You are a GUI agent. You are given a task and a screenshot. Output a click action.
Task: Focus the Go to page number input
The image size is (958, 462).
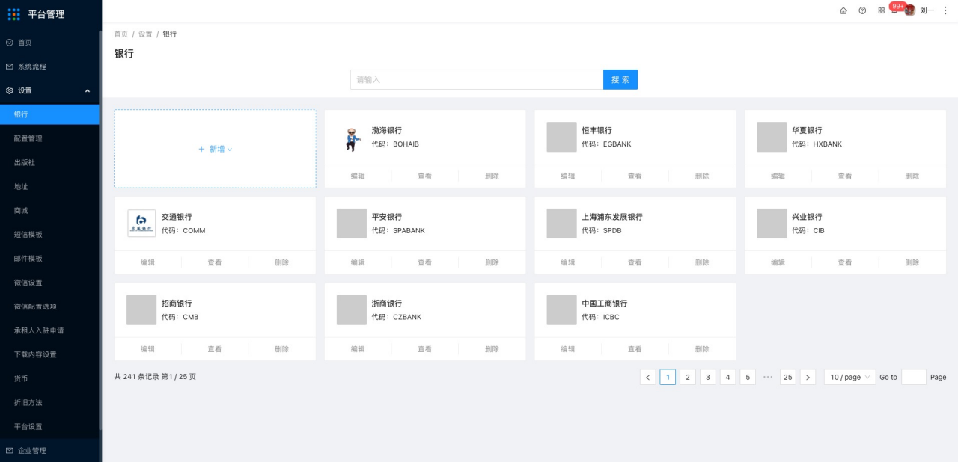coord(914,378)
